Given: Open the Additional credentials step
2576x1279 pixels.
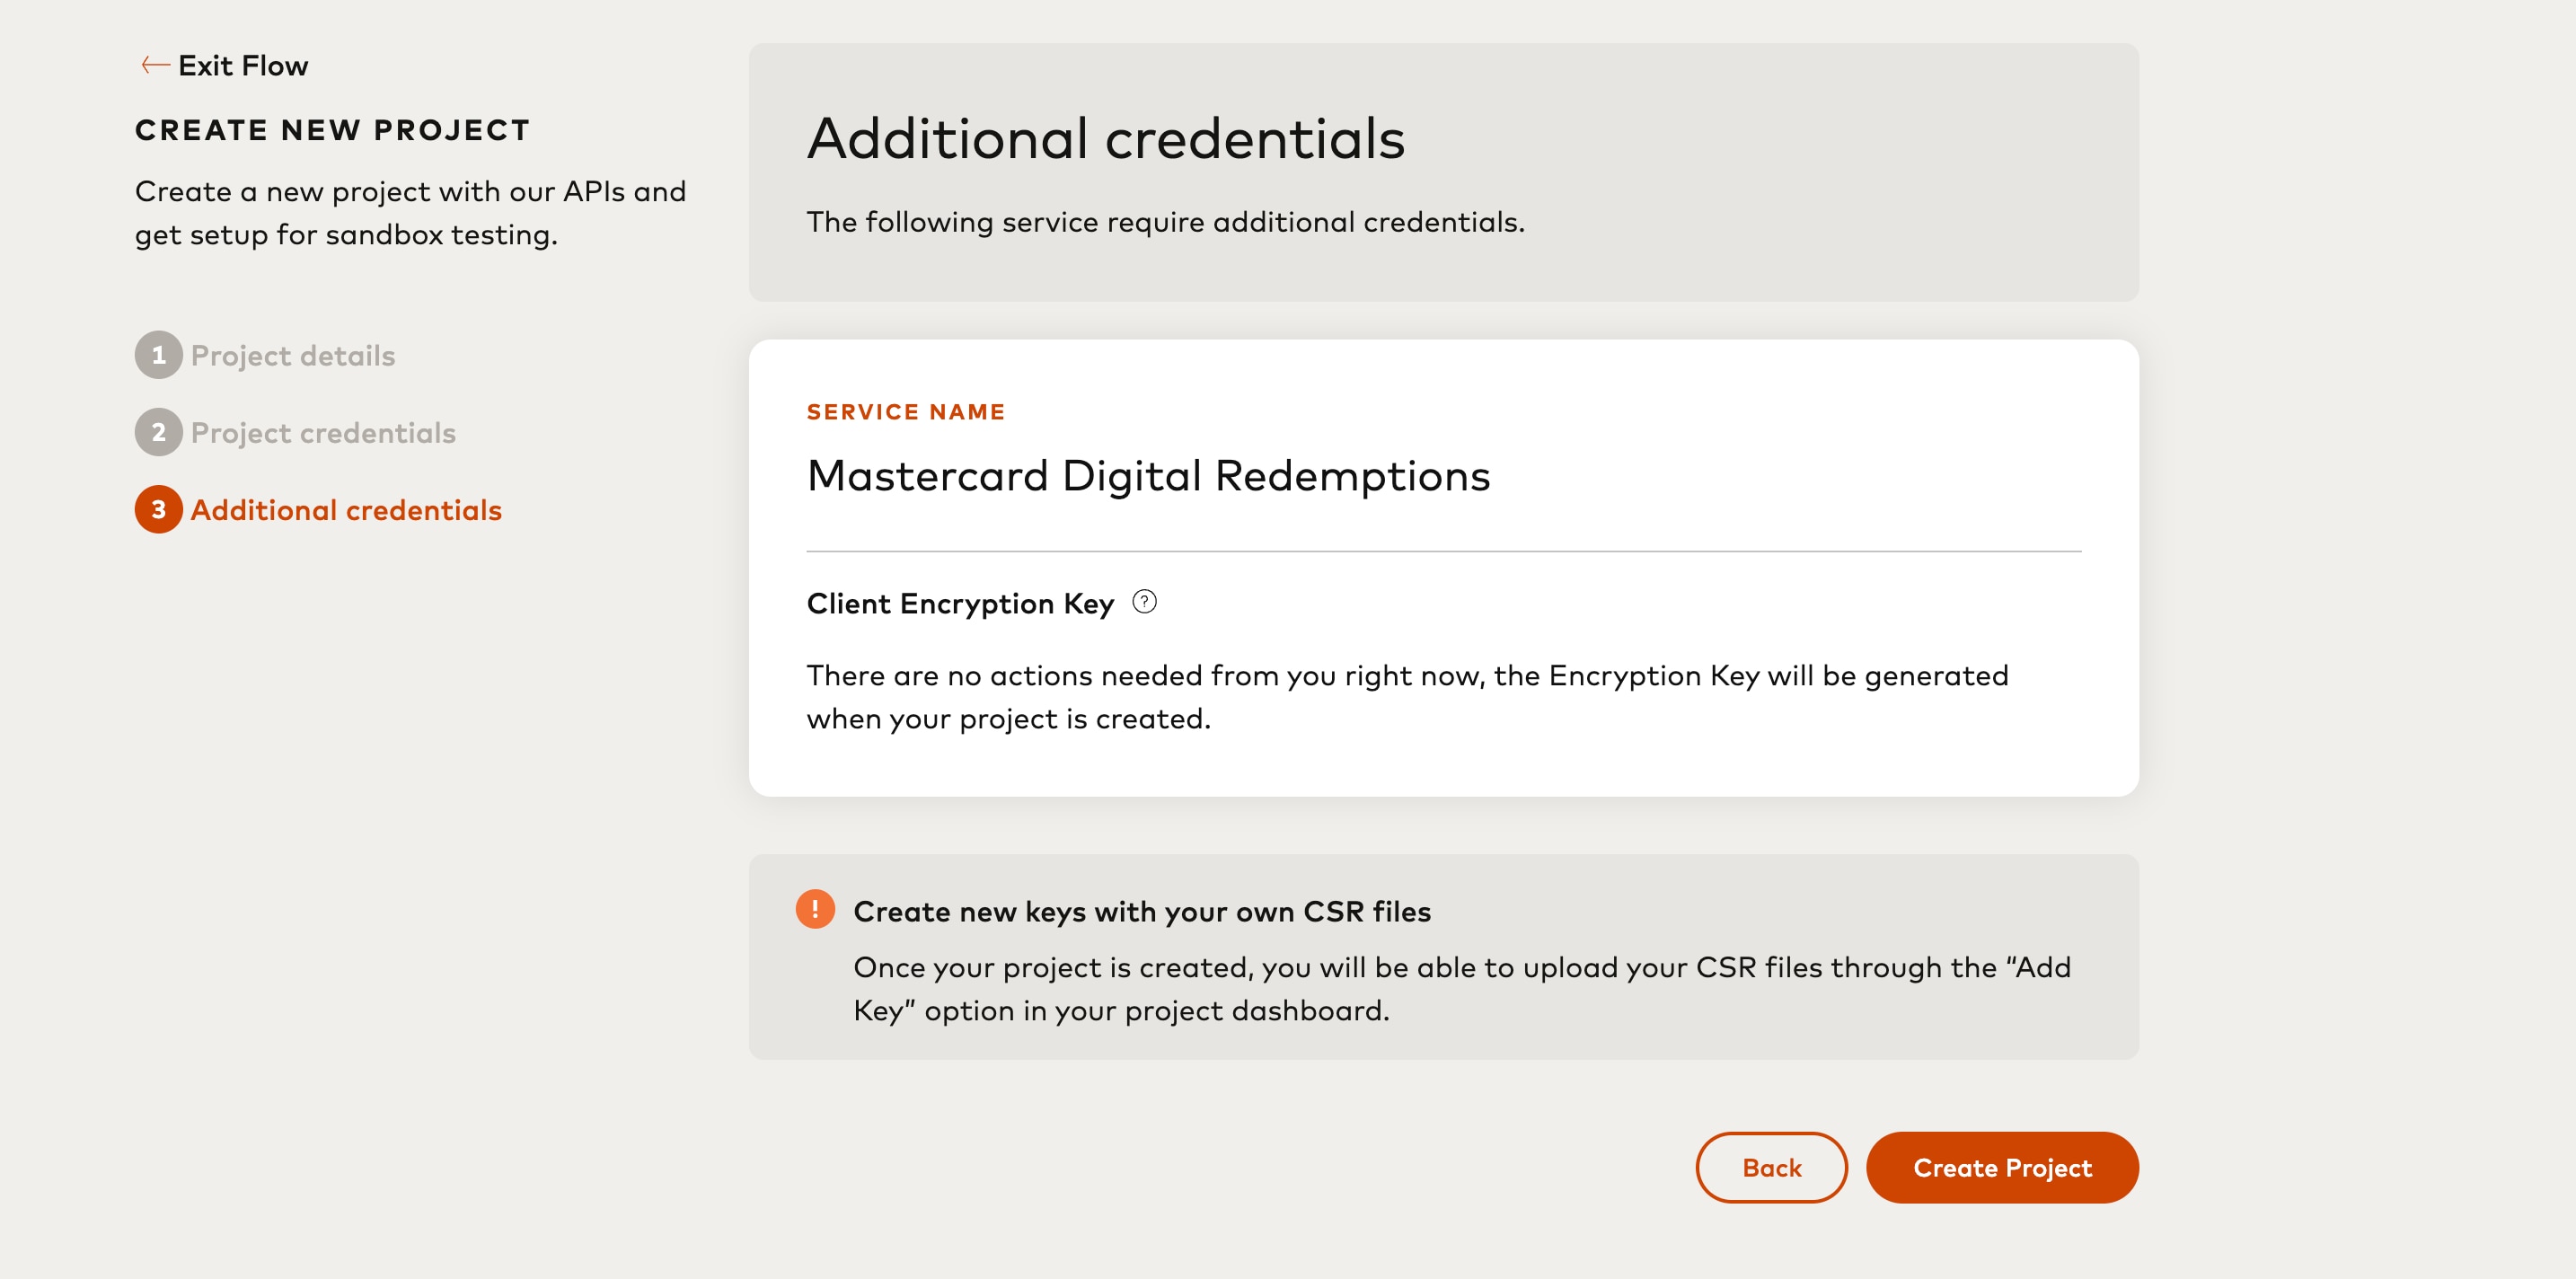Looking at the screenshot, I should [347, 510].
